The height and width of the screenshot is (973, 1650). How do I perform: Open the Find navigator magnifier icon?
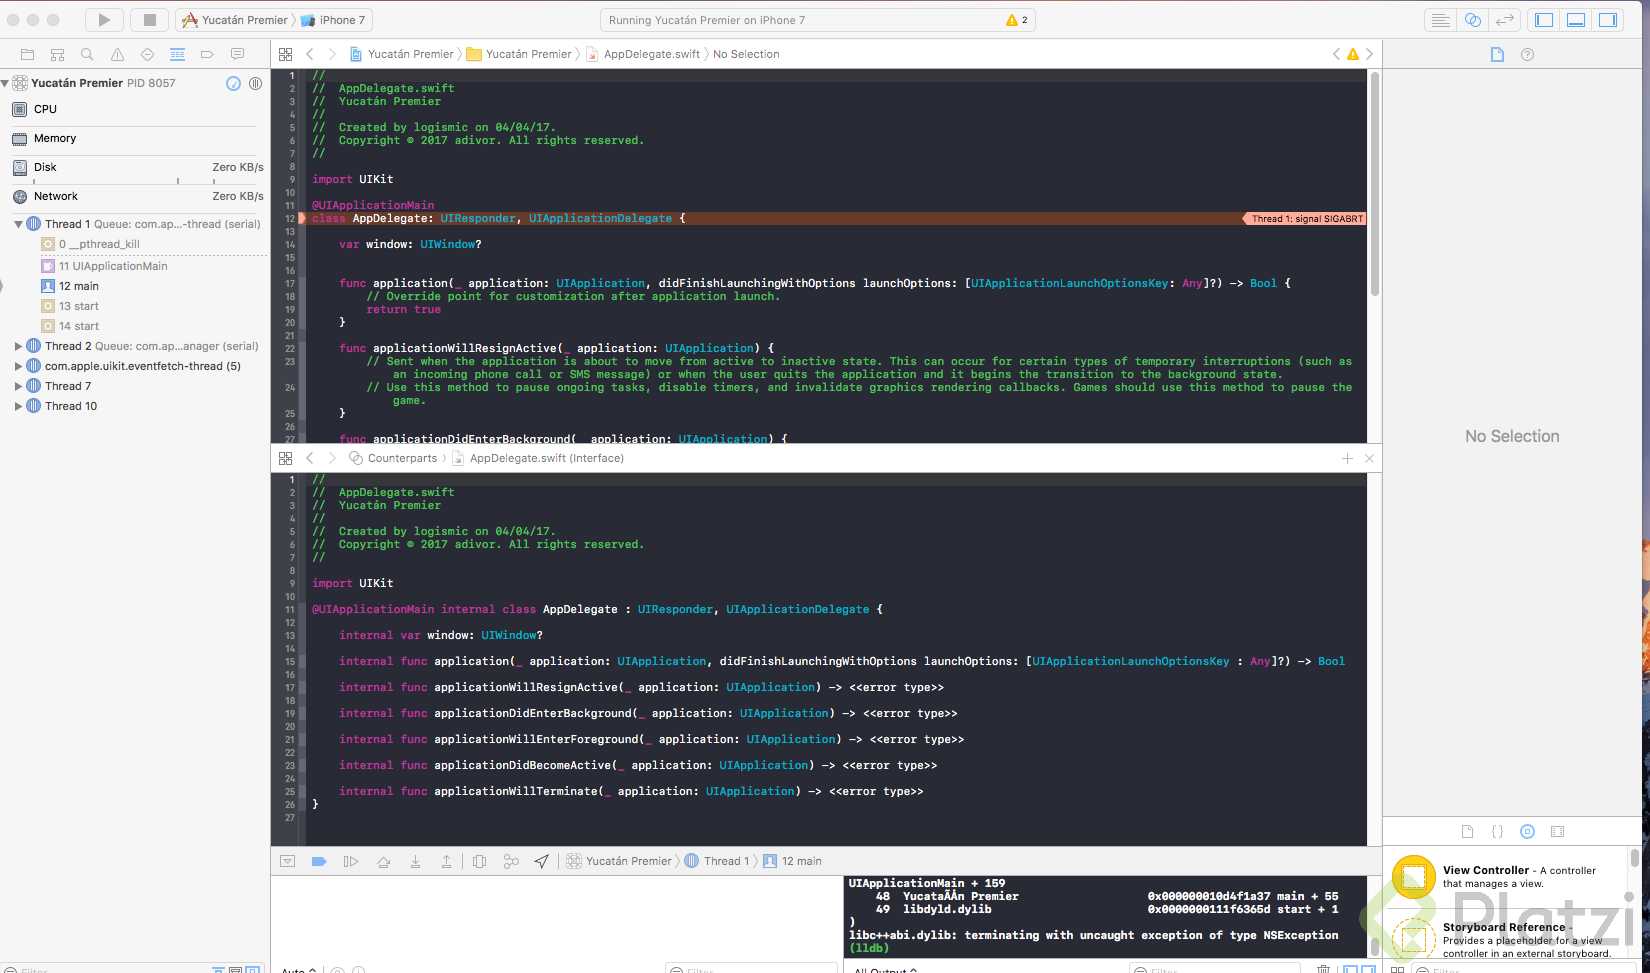tap(87, 55)
